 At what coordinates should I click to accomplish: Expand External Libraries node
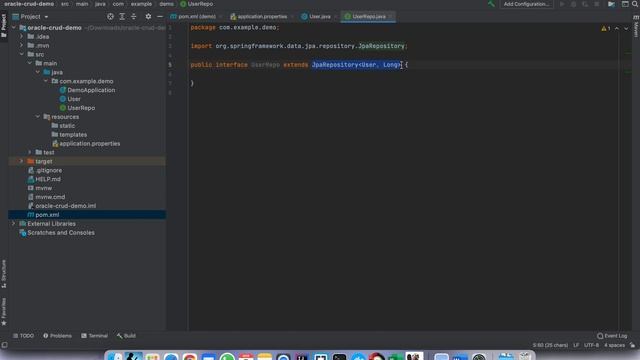pyautogui.click(x=14, y=224)
